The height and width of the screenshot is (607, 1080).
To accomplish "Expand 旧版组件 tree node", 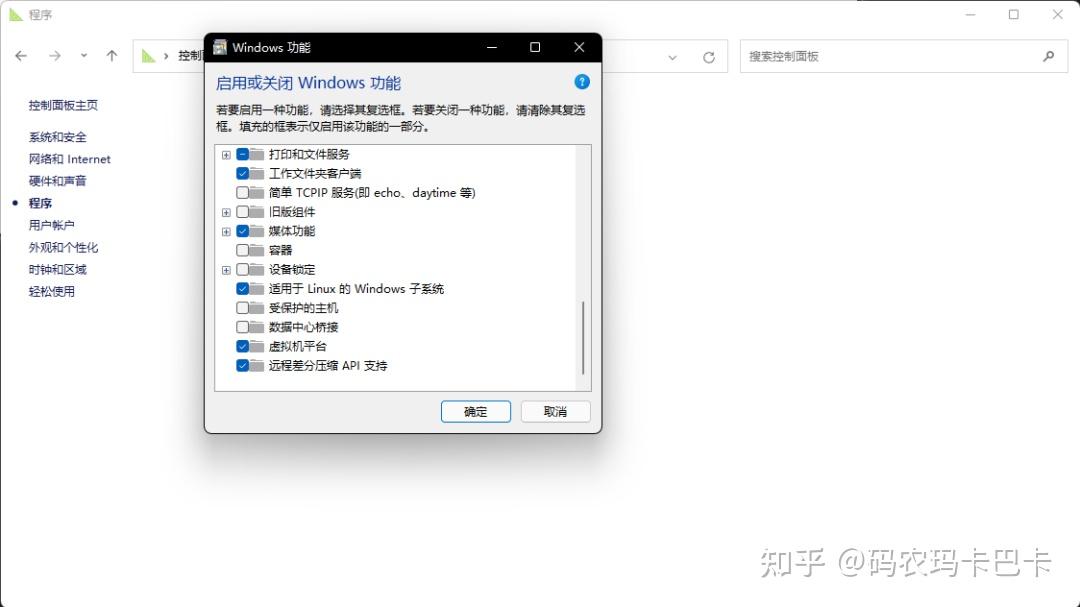I will [x=226, y=213].
